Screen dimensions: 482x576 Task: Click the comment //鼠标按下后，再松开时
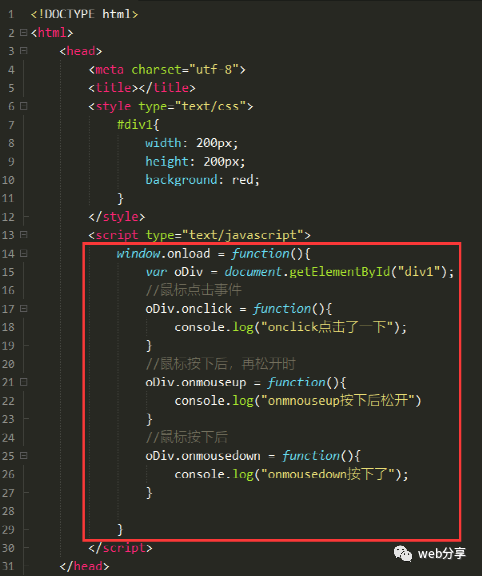(x=220, y=364)
